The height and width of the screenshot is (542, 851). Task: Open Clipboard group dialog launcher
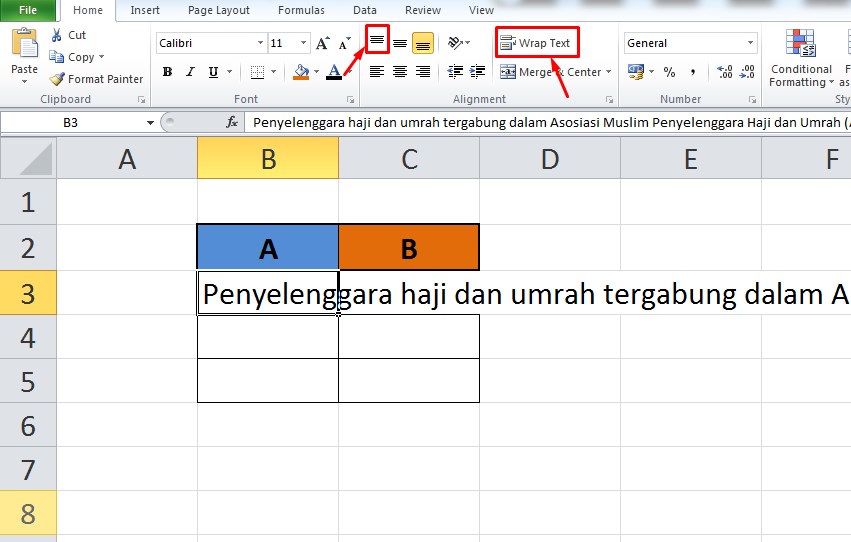pos(142,100)
